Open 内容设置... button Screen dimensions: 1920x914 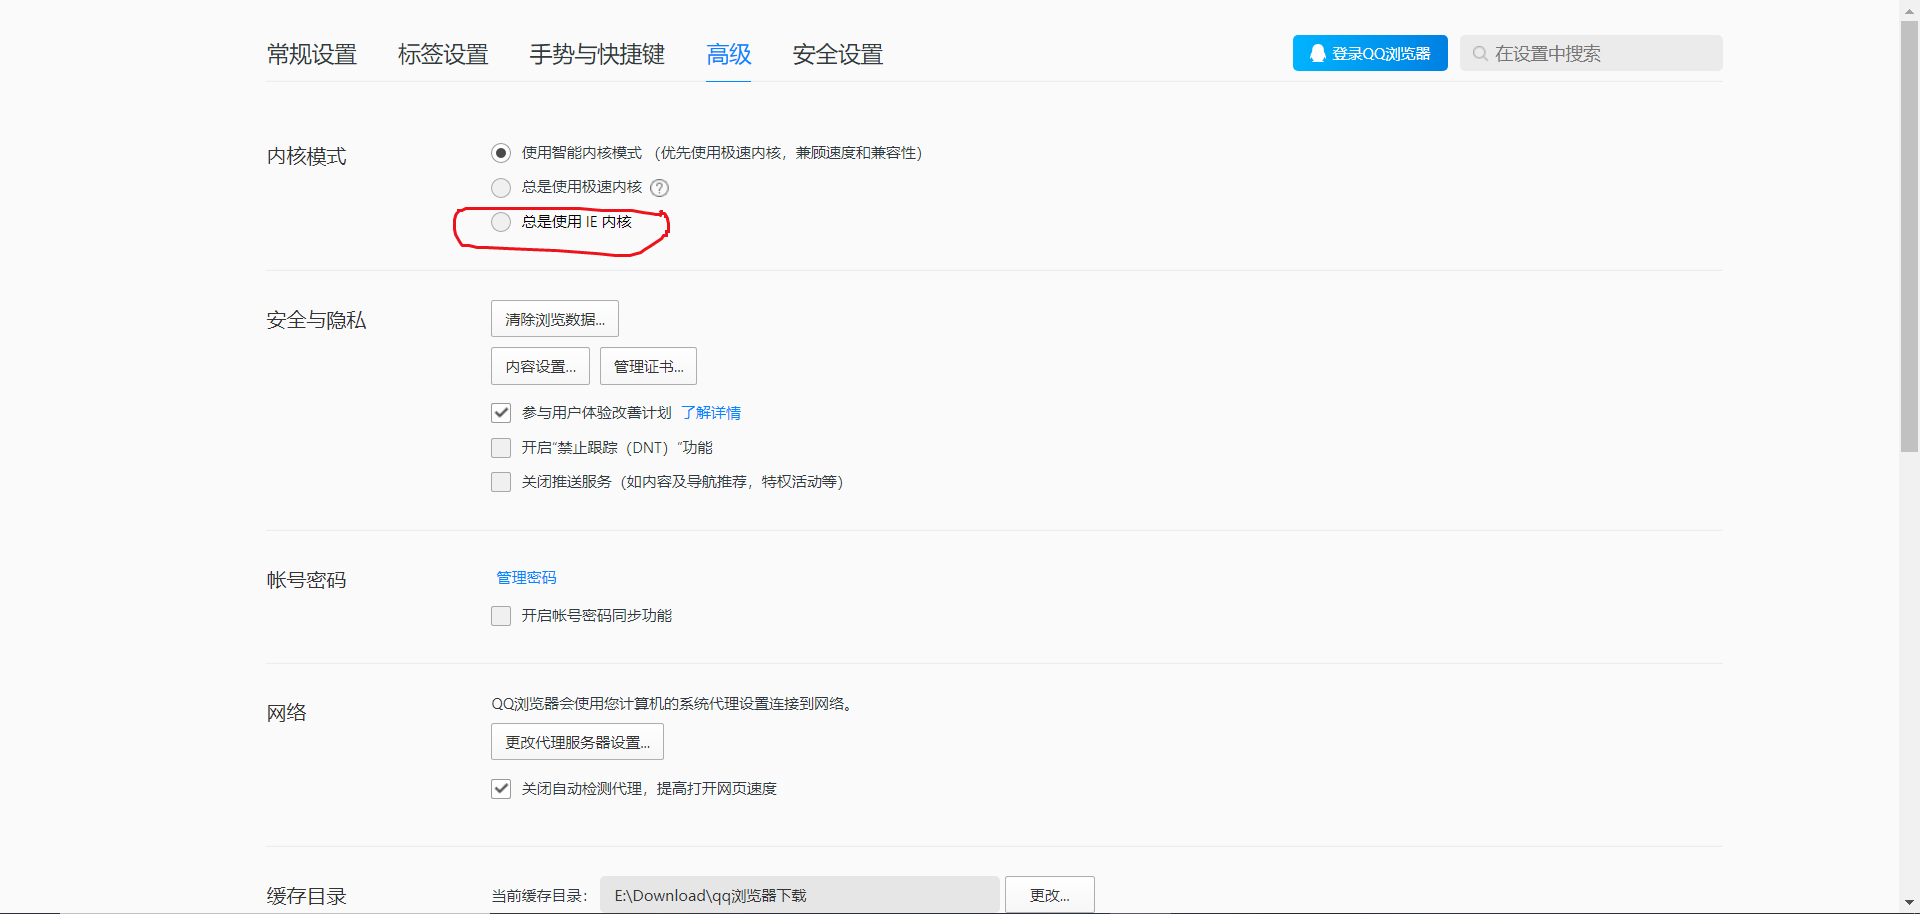click(540, 366)
